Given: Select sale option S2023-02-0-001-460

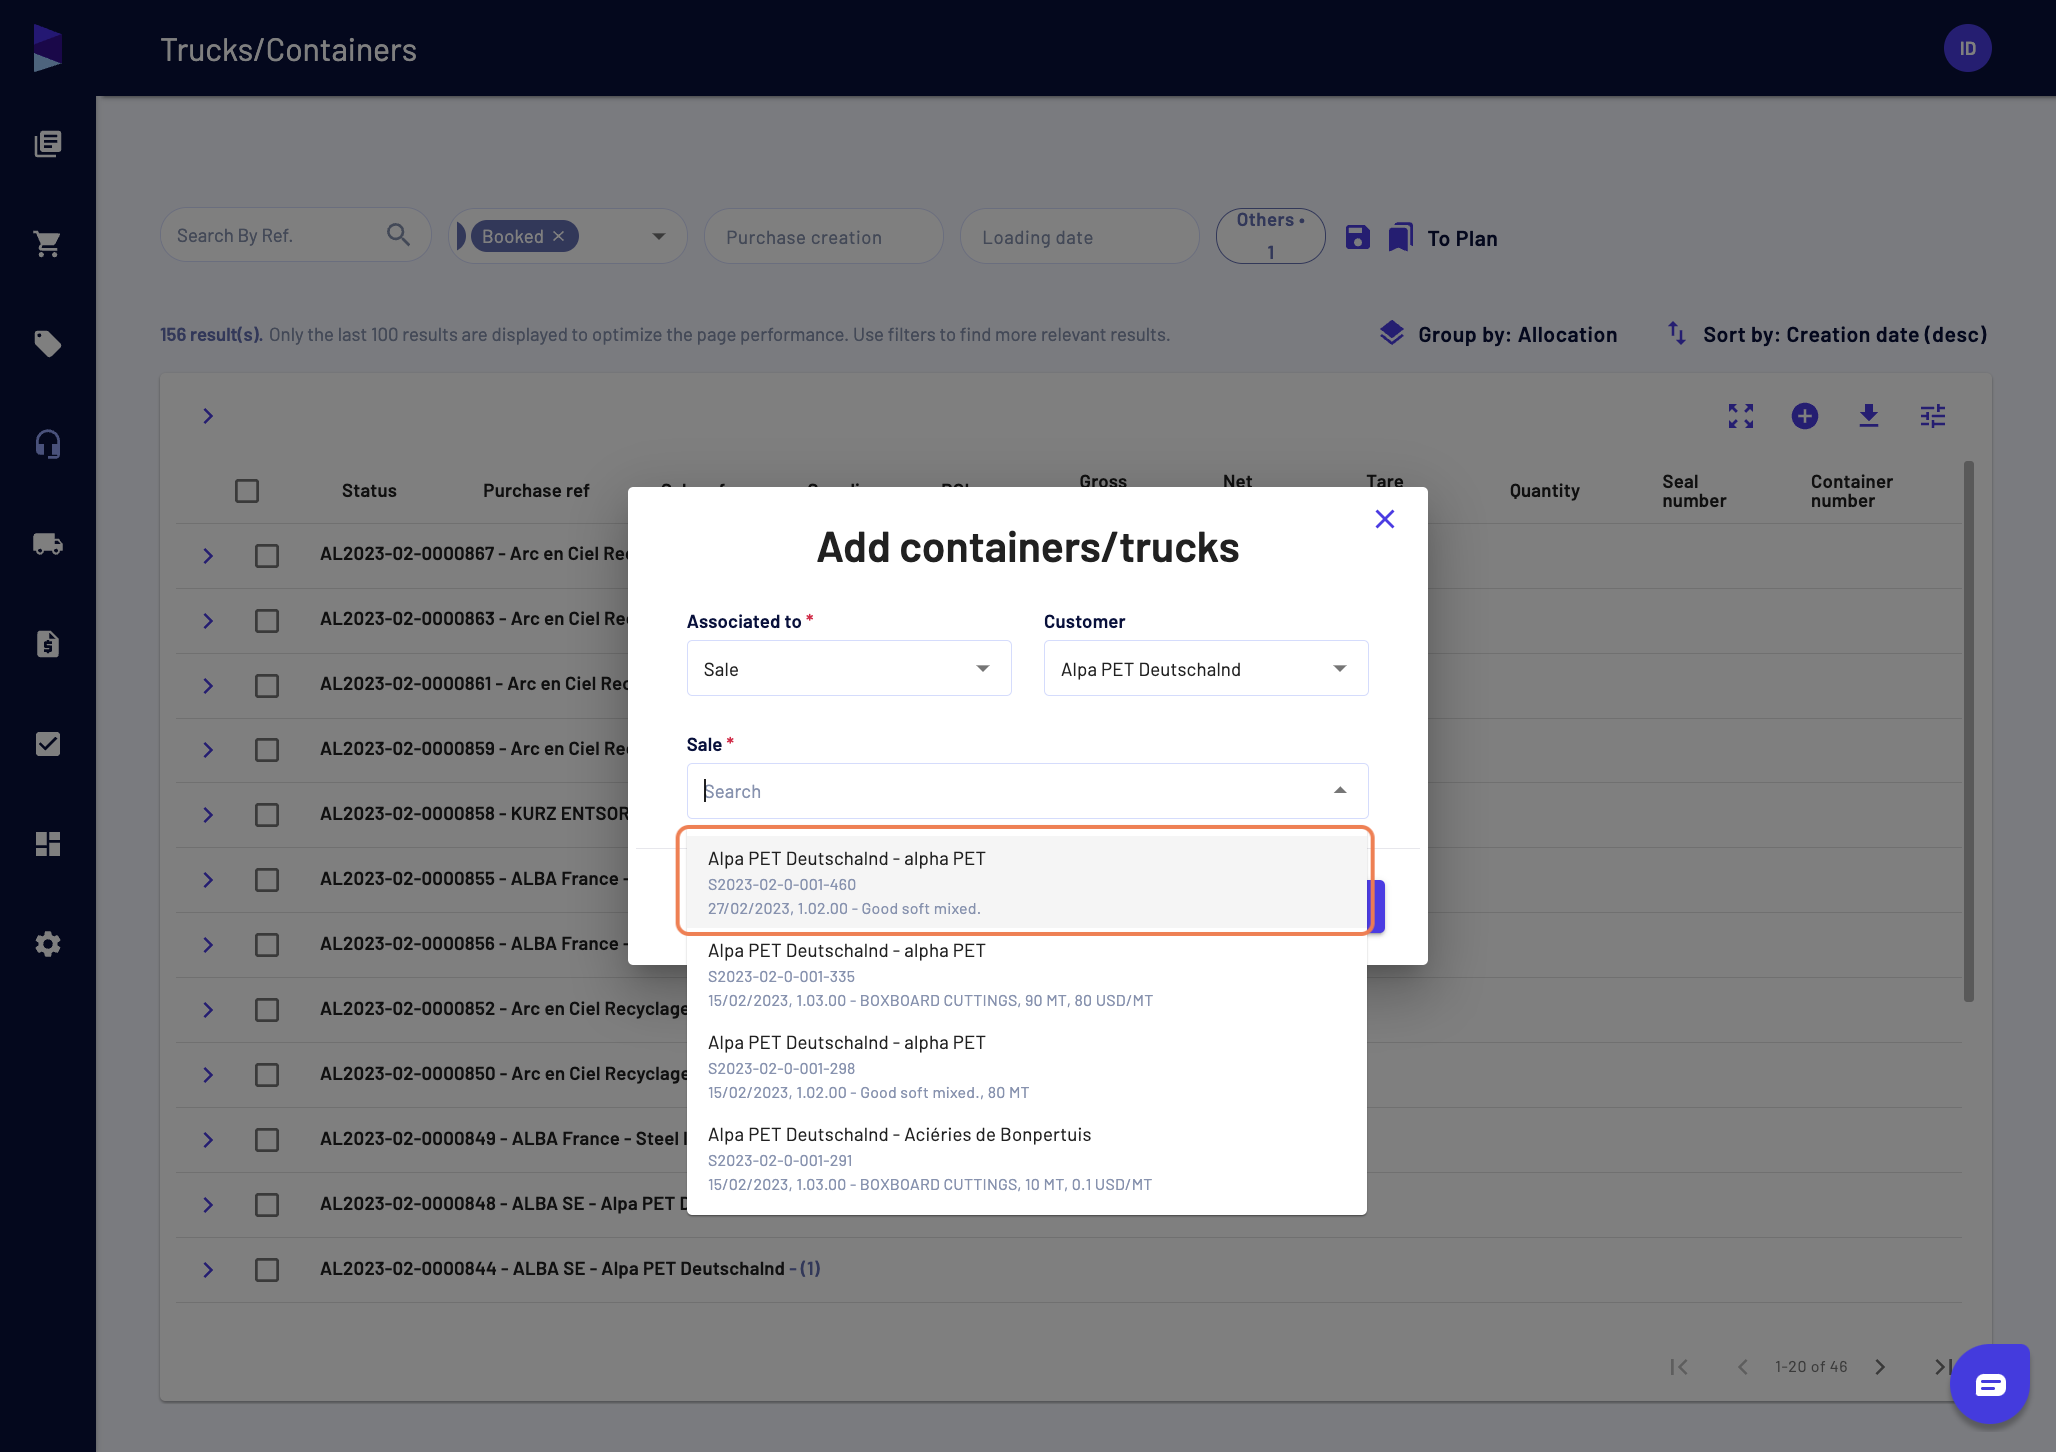Looking at the screenshot, I should coord(1027,882).
